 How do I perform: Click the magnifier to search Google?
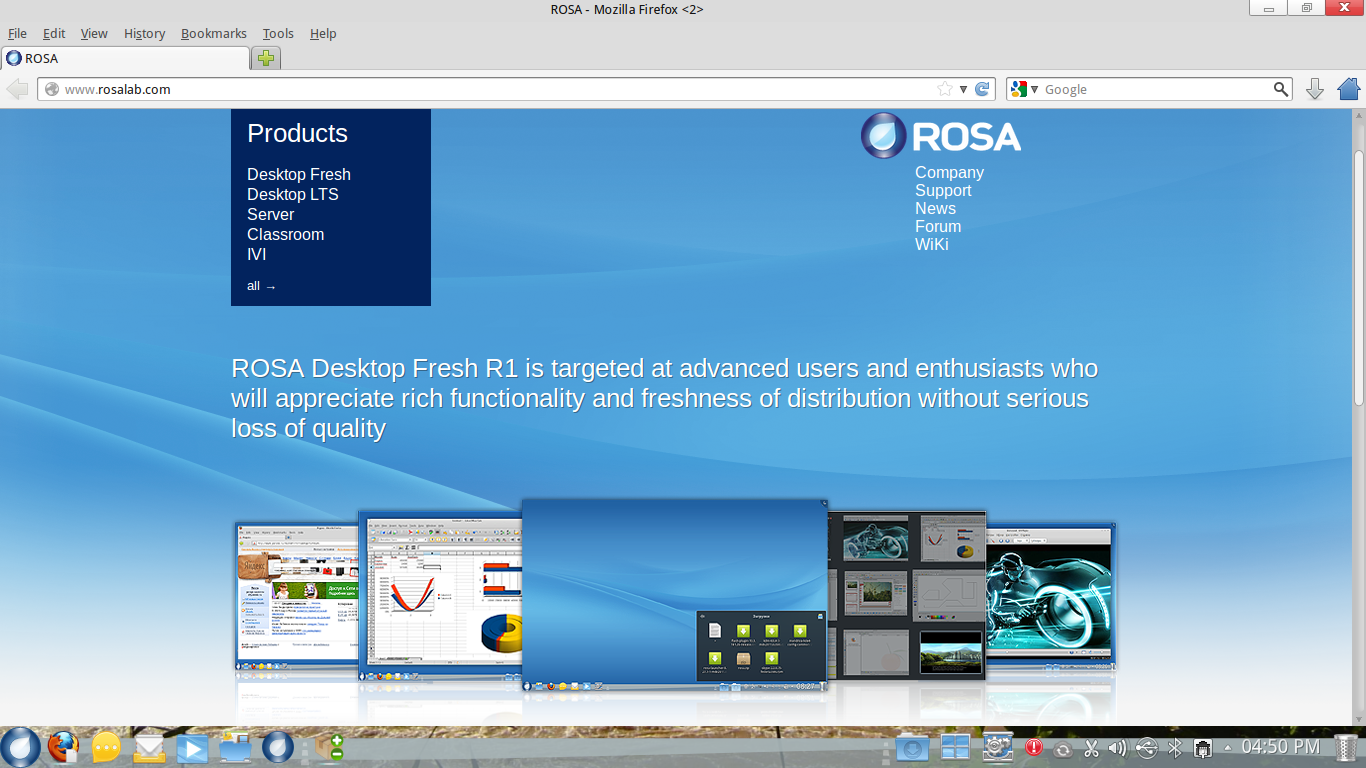(1281, 89)
